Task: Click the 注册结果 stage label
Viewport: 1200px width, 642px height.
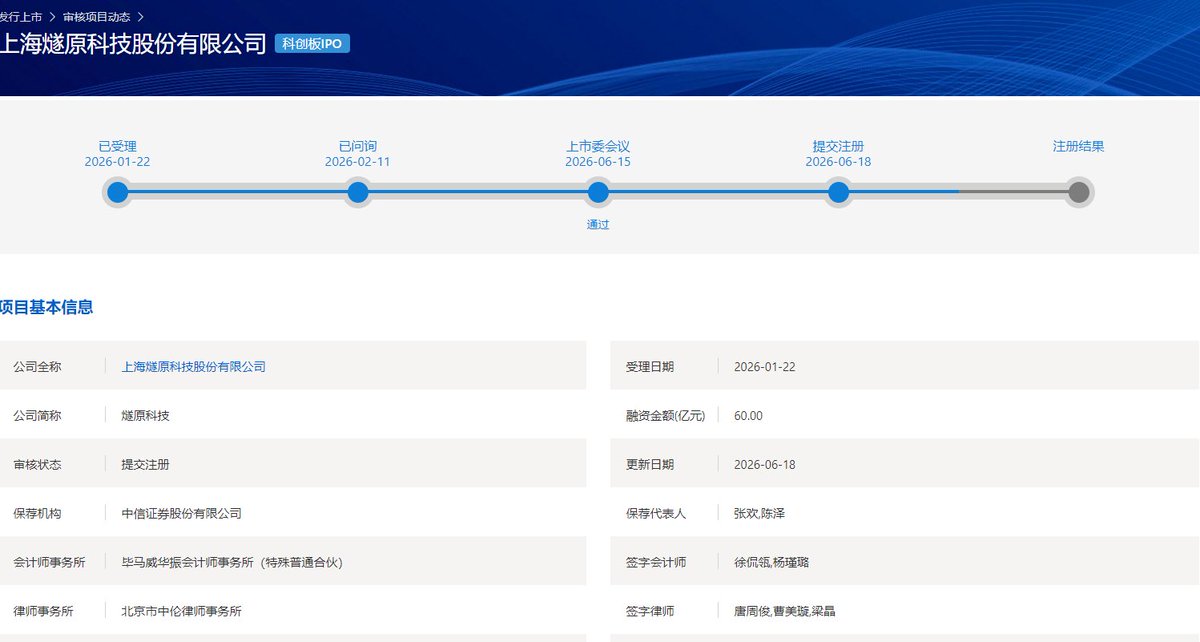Action: click(1078, 146)
